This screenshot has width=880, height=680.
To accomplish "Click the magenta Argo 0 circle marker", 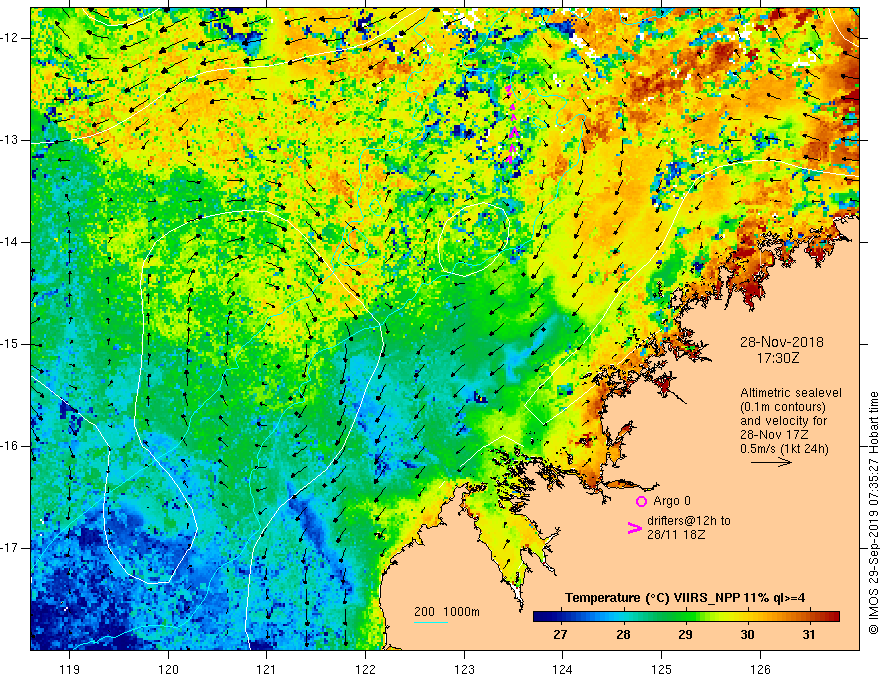I will tap(641, 501).
